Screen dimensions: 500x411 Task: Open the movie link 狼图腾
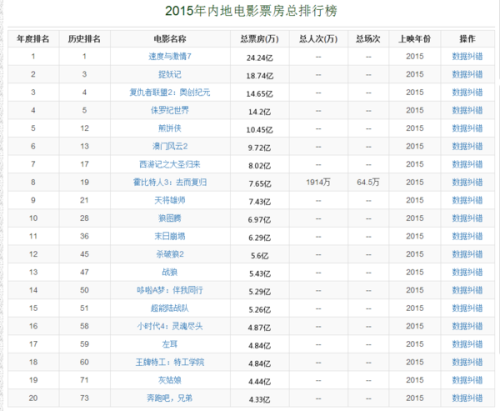[x=170, y=218]
